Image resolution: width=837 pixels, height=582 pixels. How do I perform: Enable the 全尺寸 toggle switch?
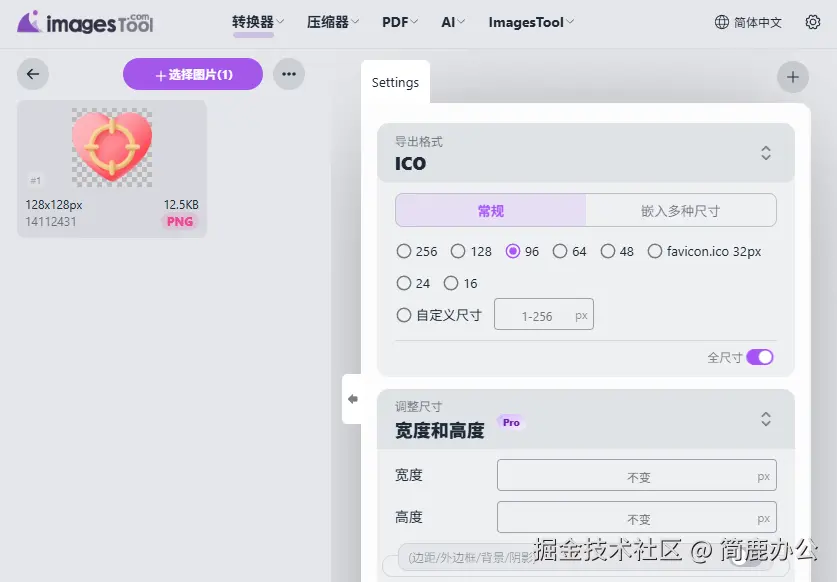759,357
